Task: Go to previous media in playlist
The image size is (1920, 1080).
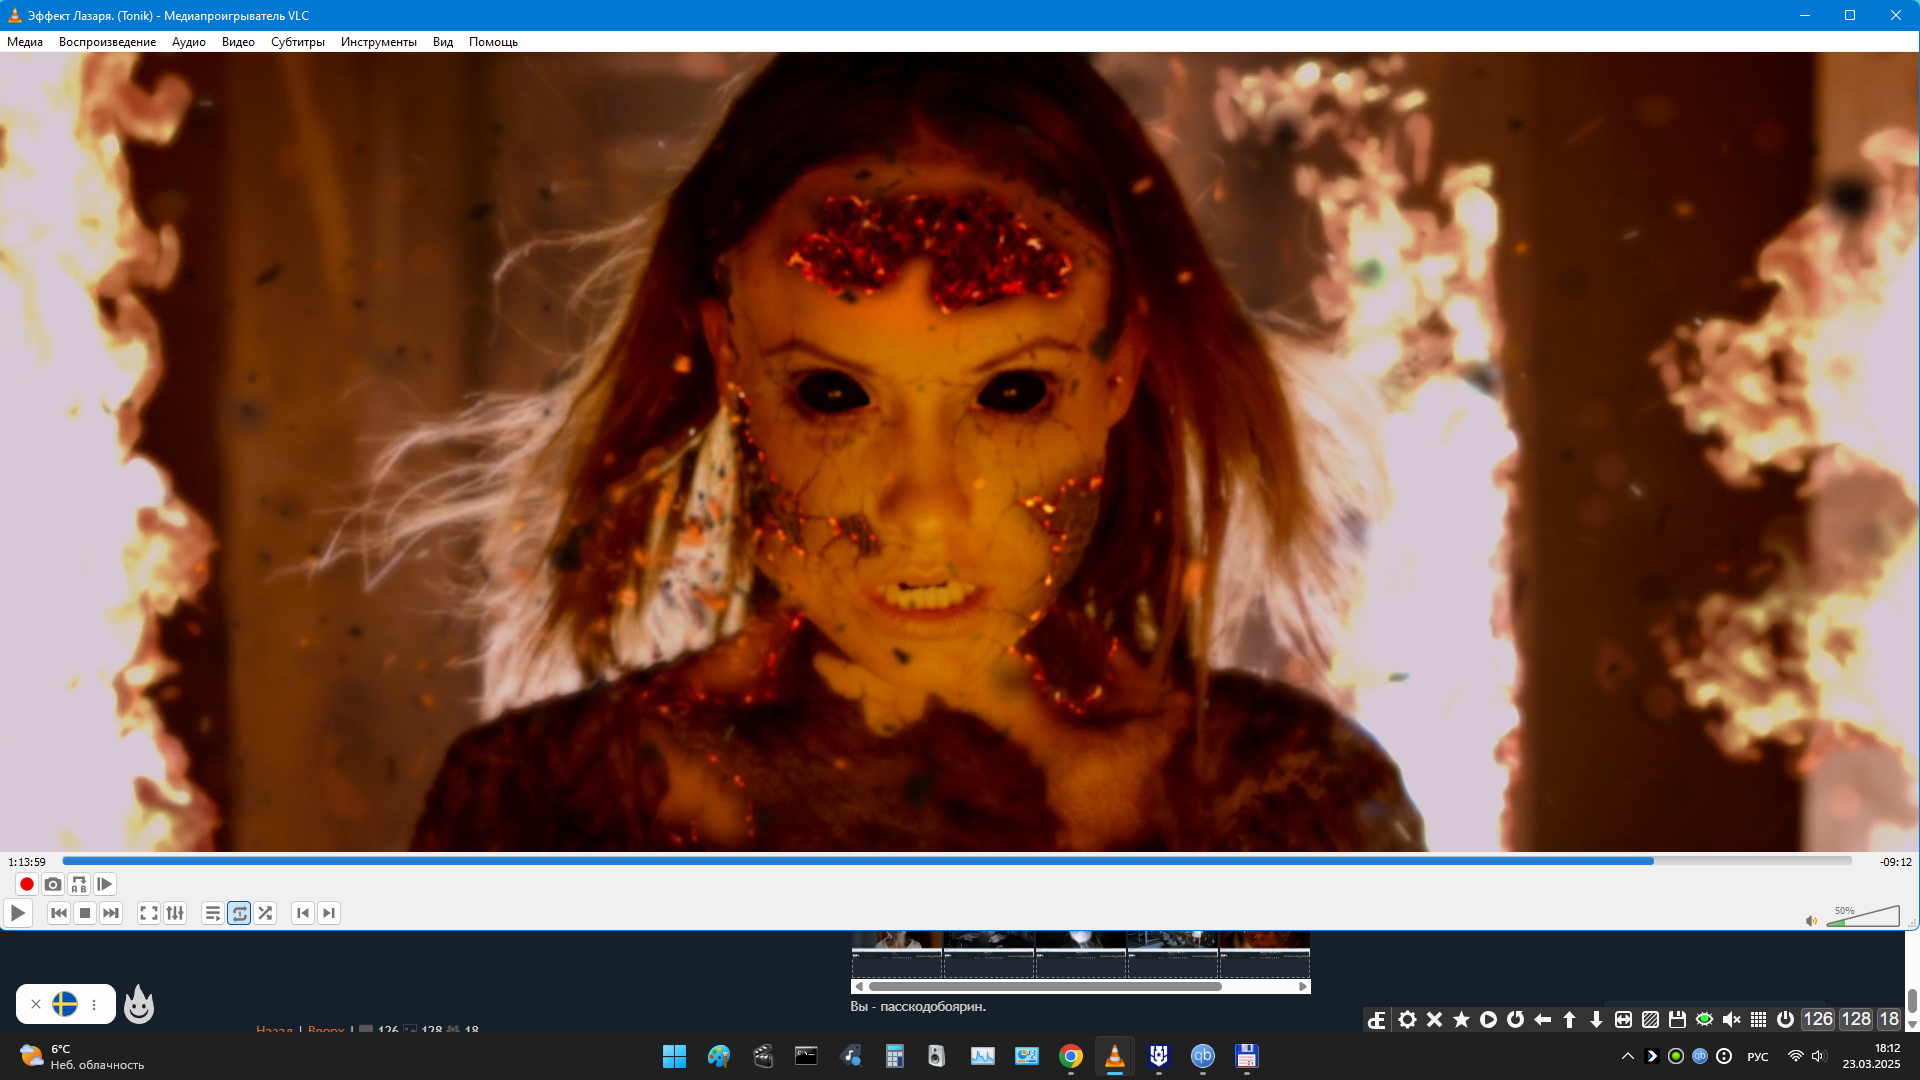Action: coord(59,913)
